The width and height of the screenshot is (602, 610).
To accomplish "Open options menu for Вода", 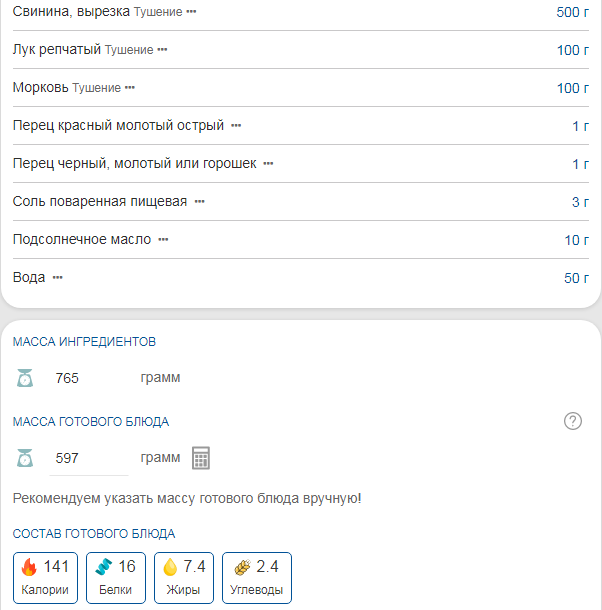I will [x=57, y=278].
